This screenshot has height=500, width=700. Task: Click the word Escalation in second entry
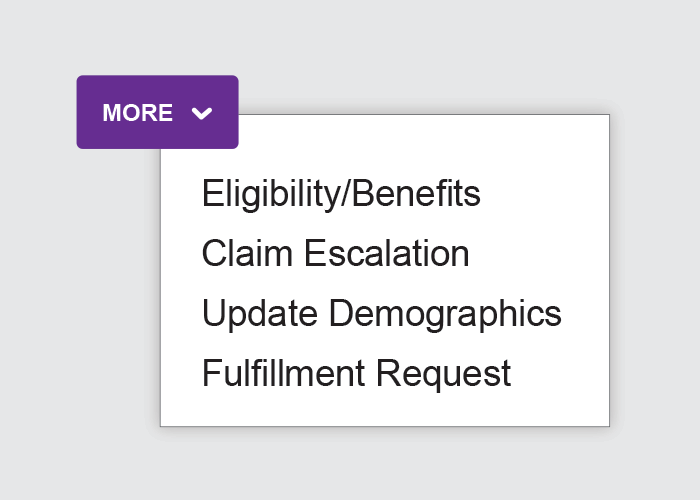(387, 253)
